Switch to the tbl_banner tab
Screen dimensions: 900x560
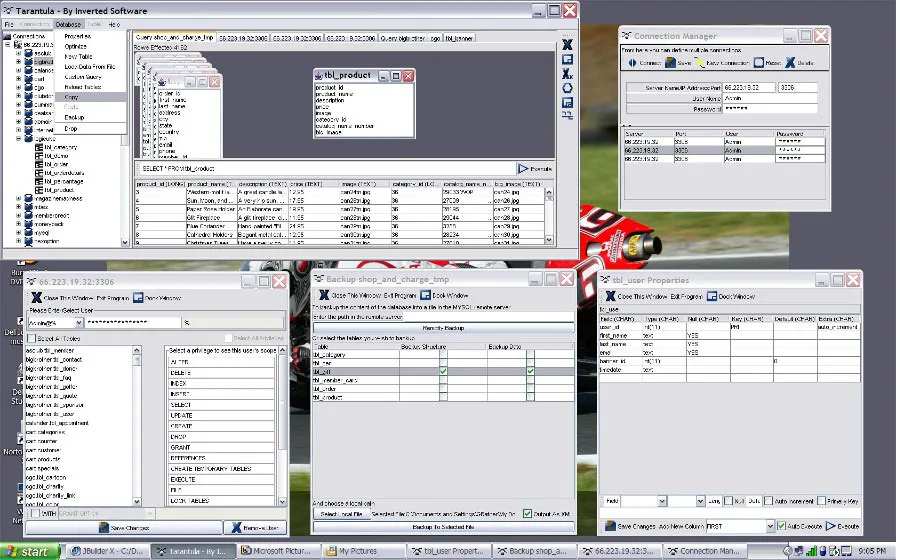point(460,37)
